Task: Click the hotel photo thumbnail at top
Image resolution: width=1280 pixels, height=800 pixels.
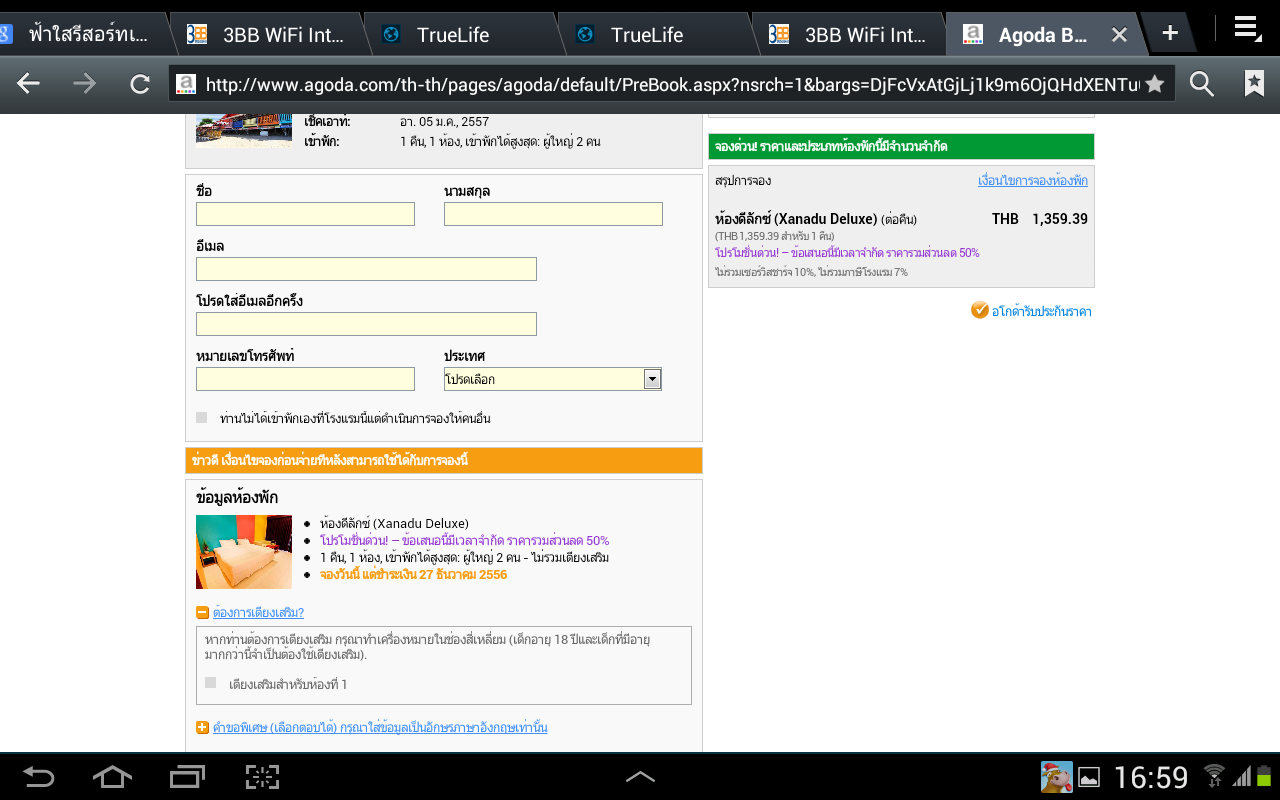Action: 244,129
